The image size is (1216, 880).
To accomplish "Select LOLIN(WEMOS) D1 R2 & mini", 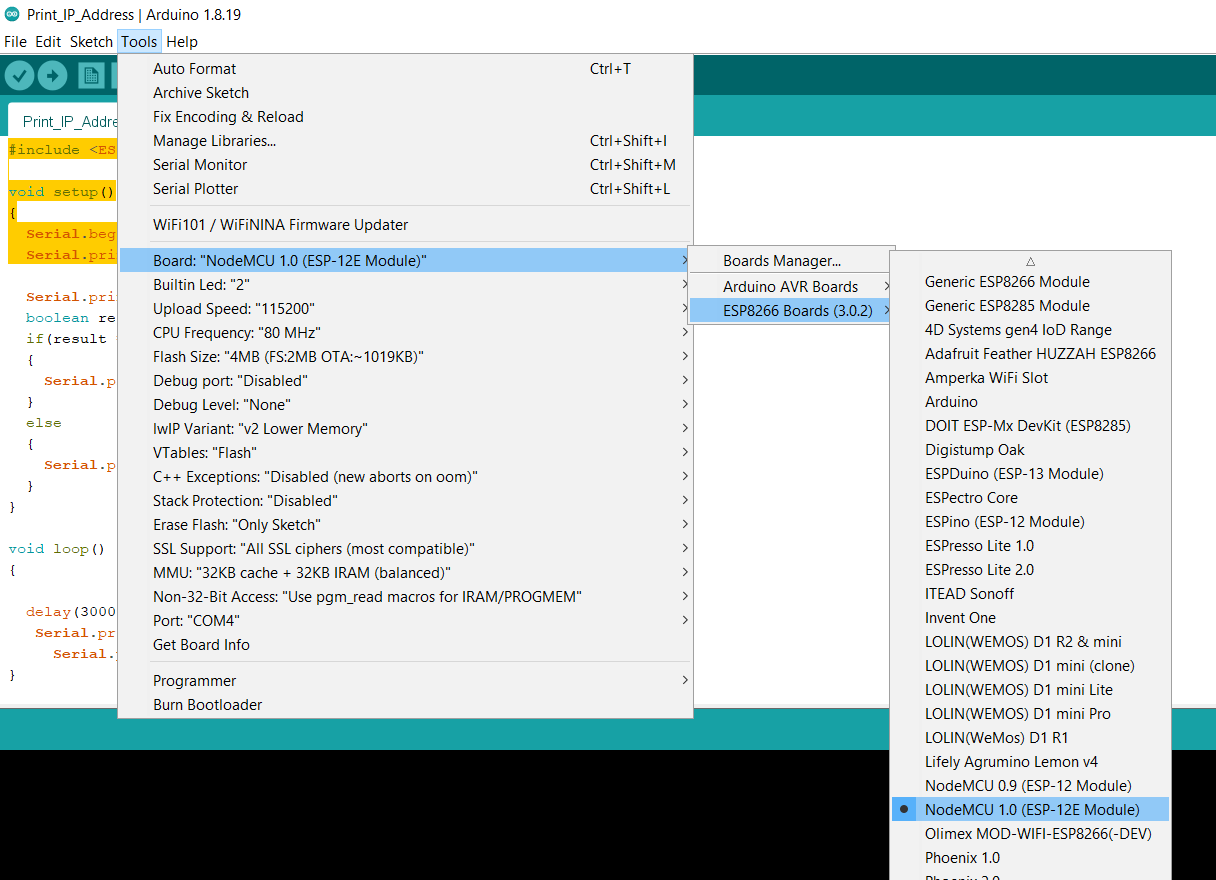I will (x=1030, y=642).
